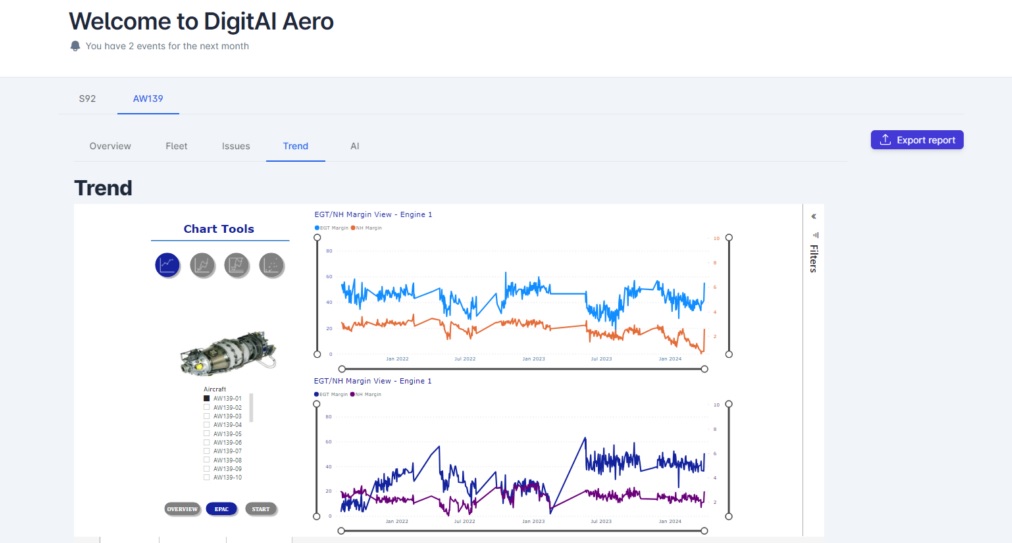Click the blue EPAC pill button

pos(221,509)
